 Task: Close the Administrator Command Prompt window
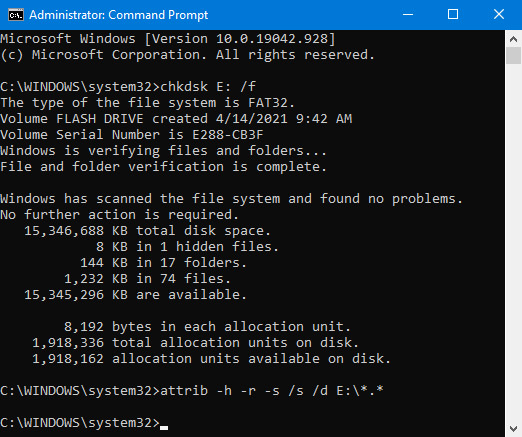tap(499, 14)
